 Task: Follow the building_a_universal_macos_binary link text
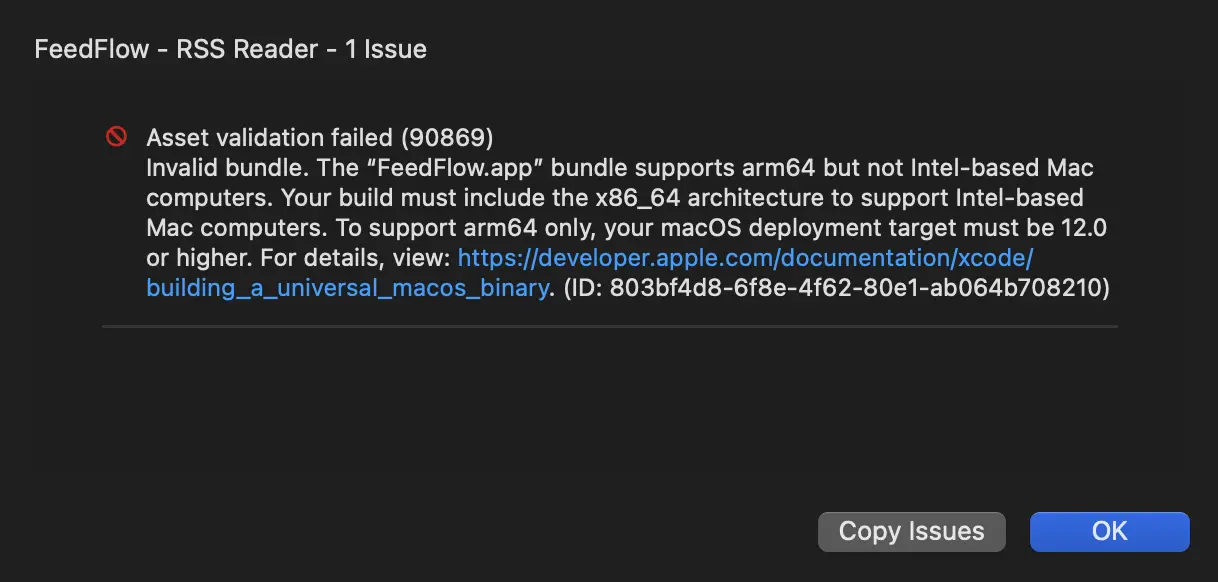348,289
